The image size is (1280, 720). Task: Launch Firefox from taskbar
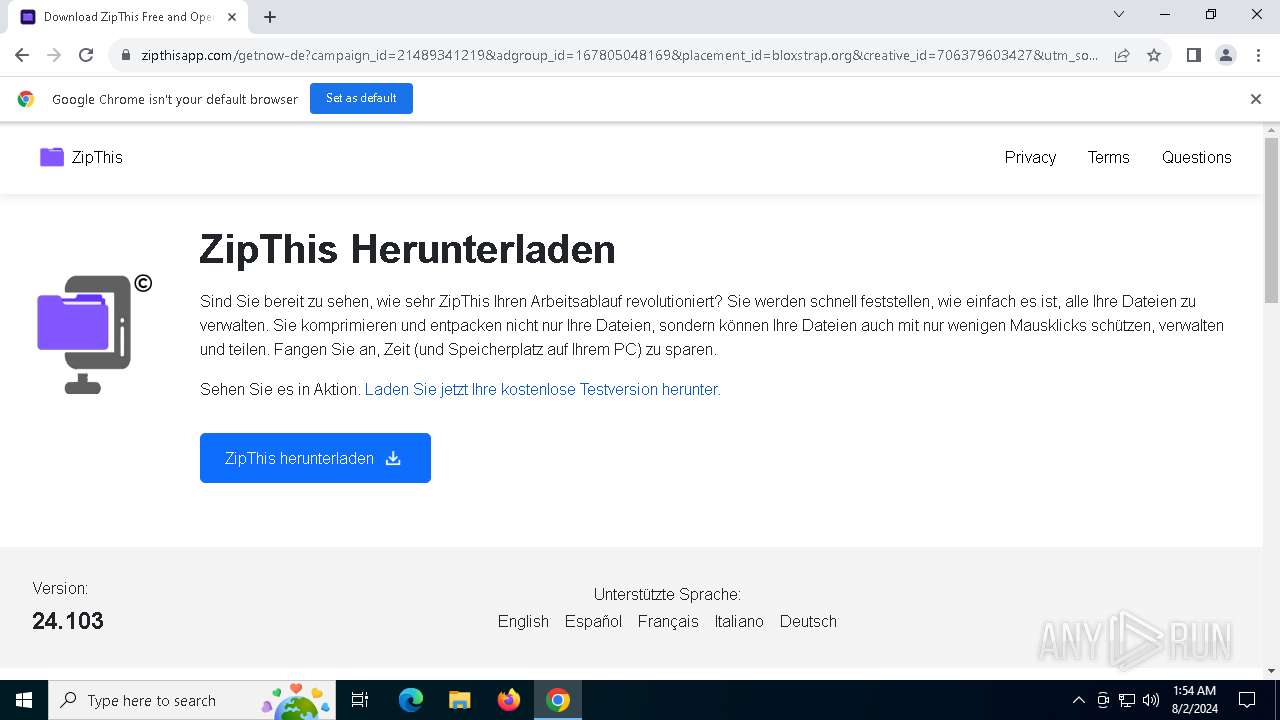(x=509, y=700)
